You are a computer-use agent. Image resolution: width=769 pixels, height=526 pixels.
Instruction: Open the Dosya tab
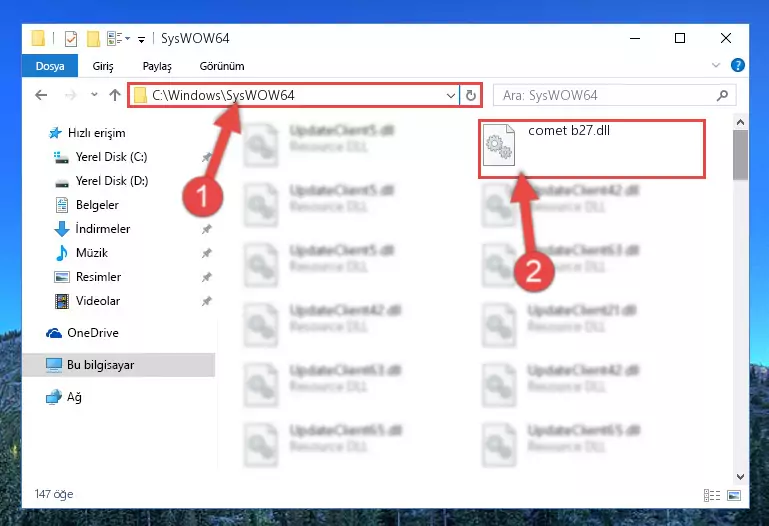coord(50,66)
